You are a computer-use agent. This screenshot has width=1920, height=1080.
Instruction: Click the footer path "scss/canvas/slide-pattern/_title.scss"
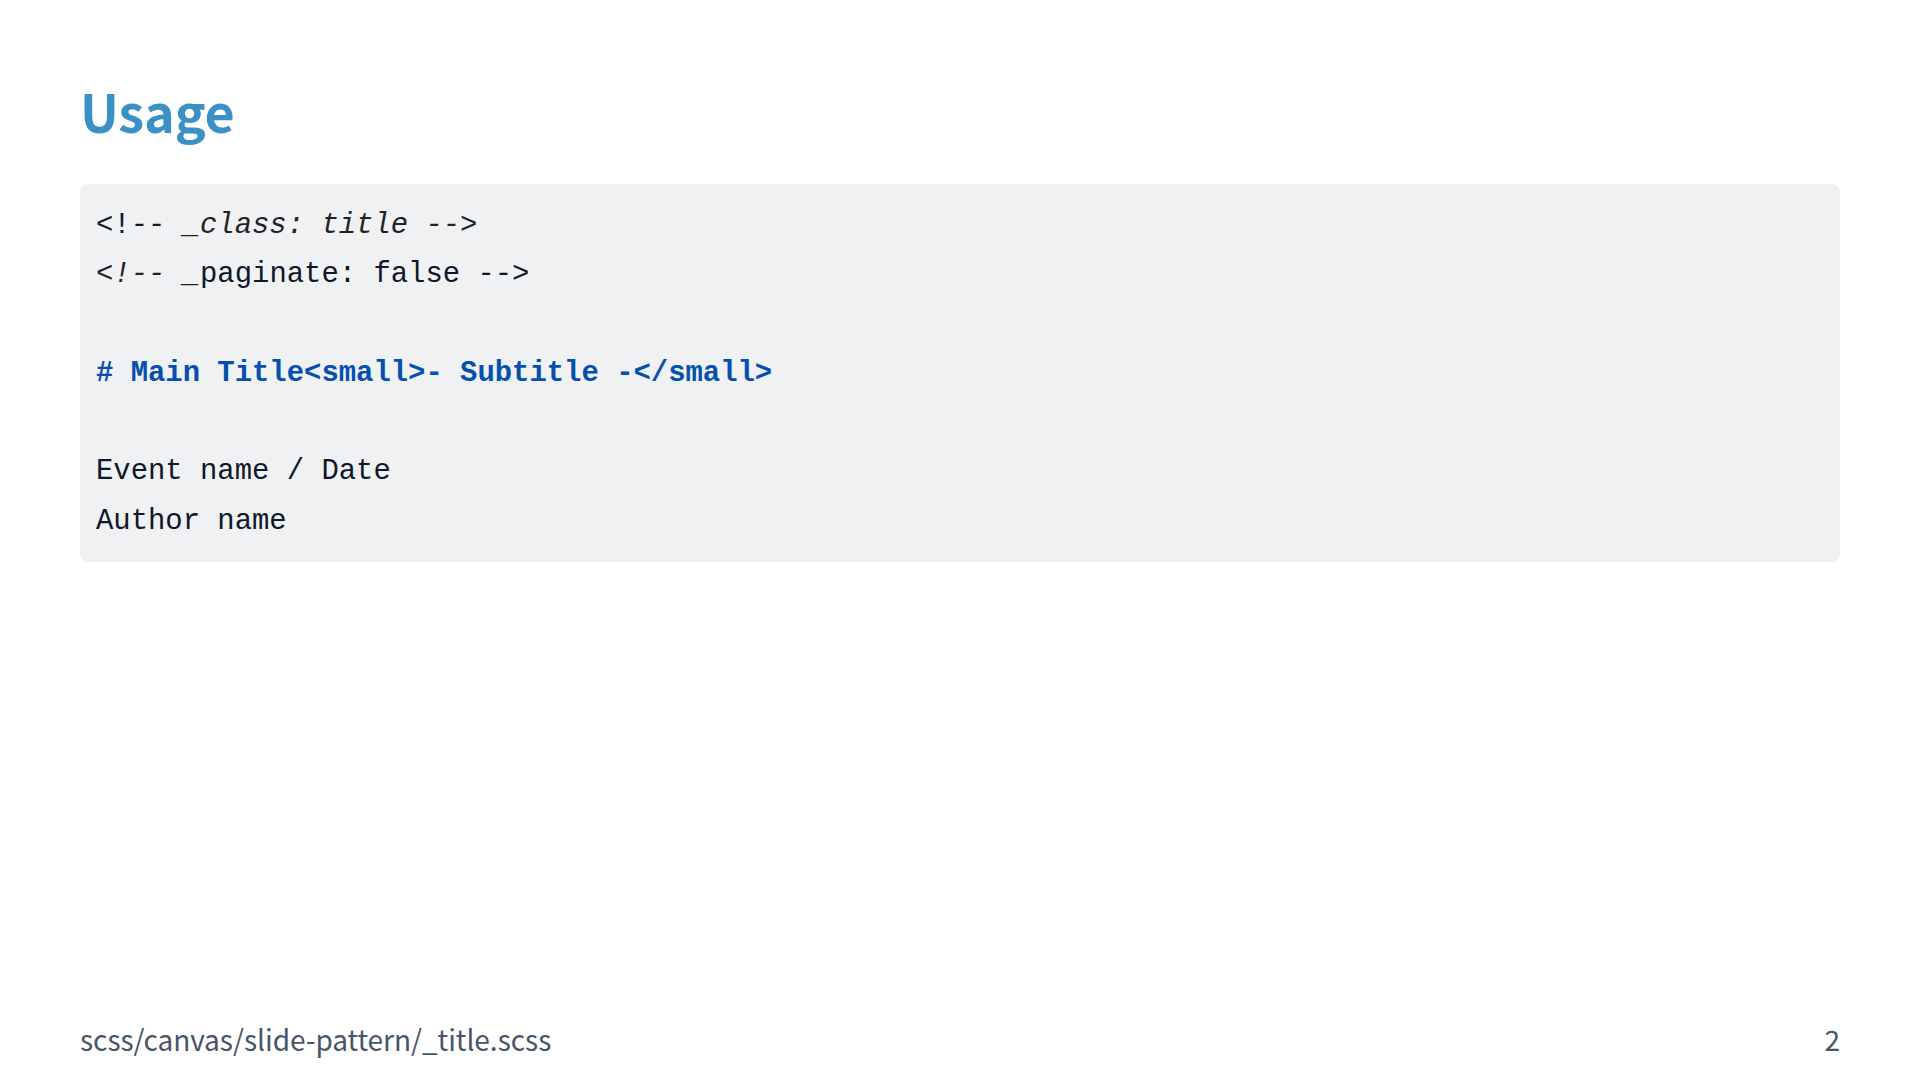(315, 1041)
